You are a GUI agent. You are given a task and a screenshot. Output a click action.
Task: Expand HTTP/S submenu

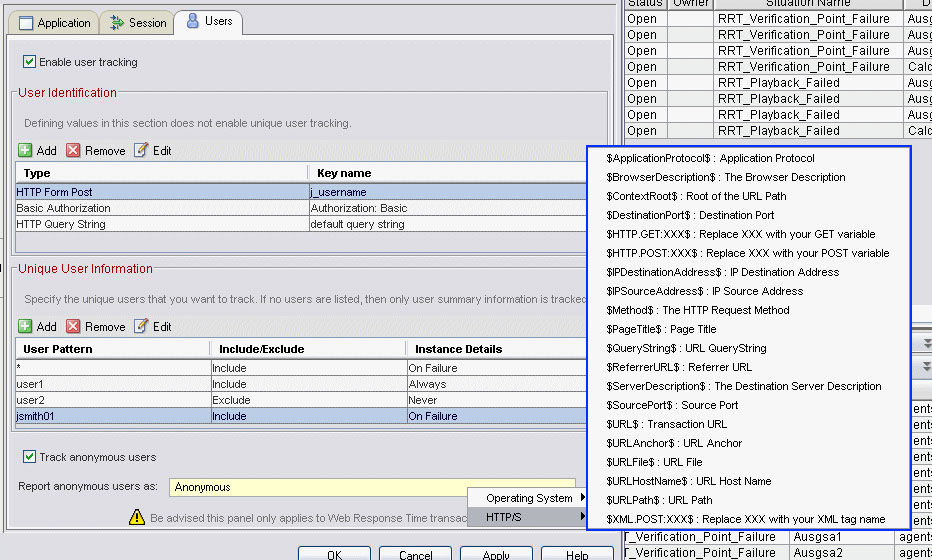527,517
